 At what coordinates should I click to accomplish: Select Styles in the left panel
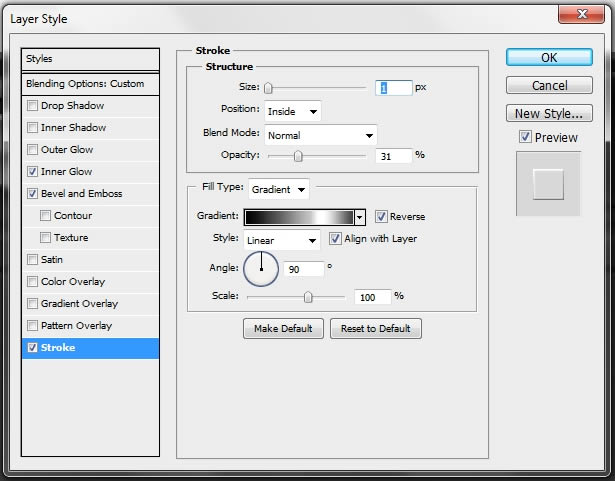click(90, 59)
